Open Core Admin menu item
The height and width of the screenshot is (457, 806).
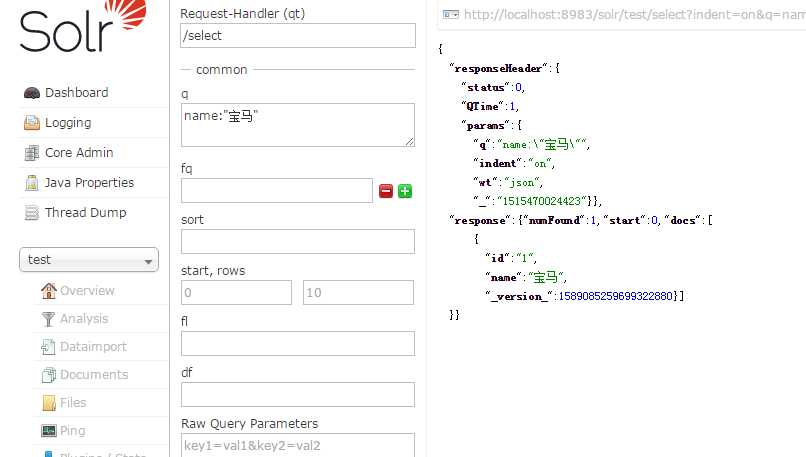click(x=79, y=153)
